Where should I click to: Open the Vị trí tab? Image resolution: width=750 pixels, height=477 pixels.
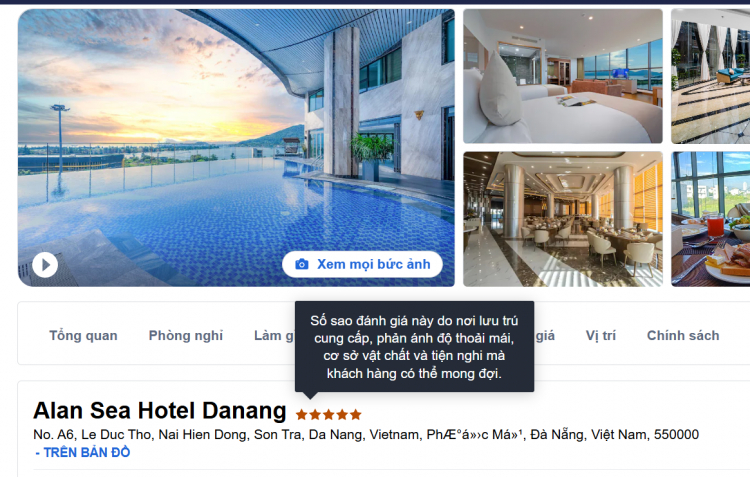tap(601, 335)
